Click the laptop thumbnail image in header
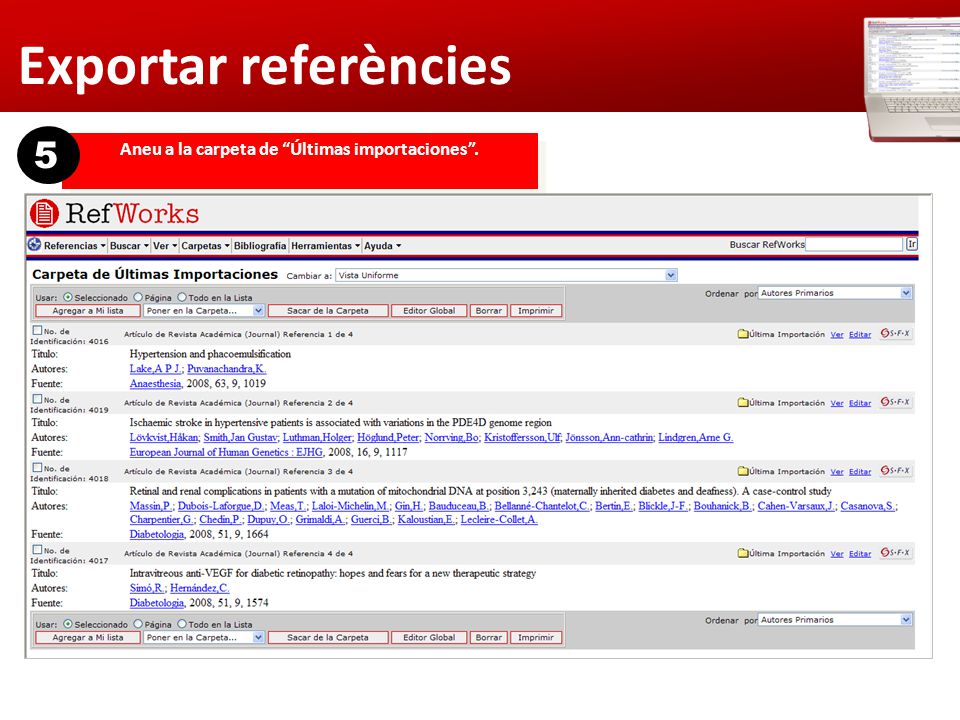The image size is (960, 720). [x=912, y=80]
